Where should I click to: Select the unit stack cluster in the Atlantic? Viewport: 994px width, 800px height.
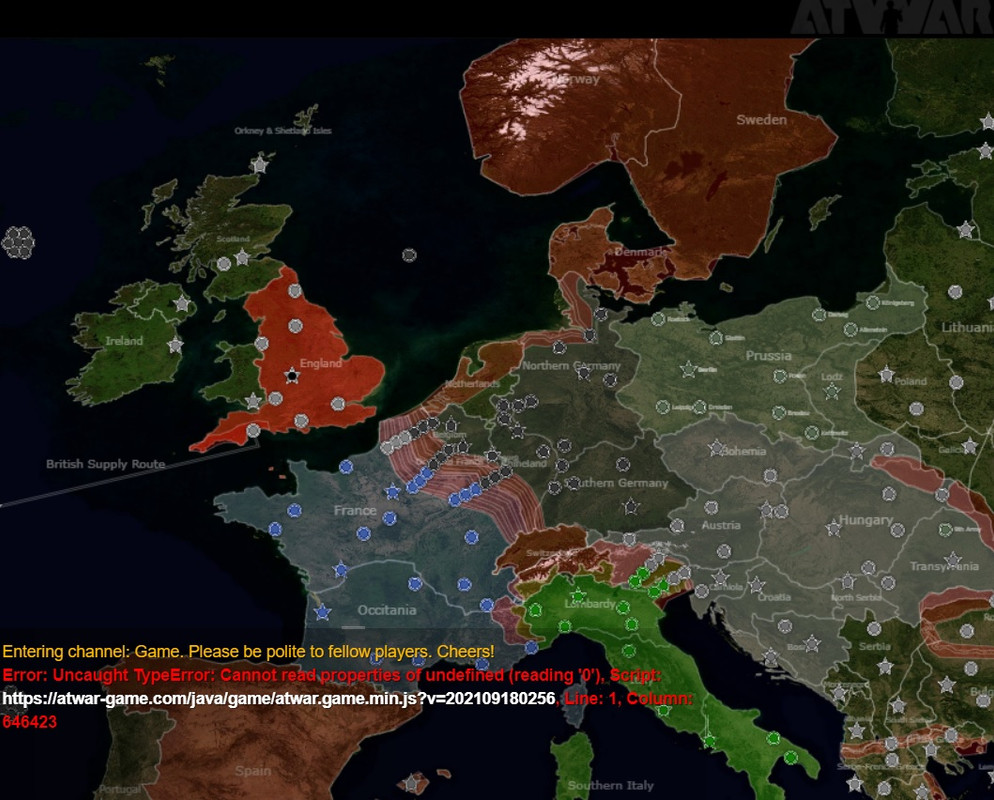point(18,242)
